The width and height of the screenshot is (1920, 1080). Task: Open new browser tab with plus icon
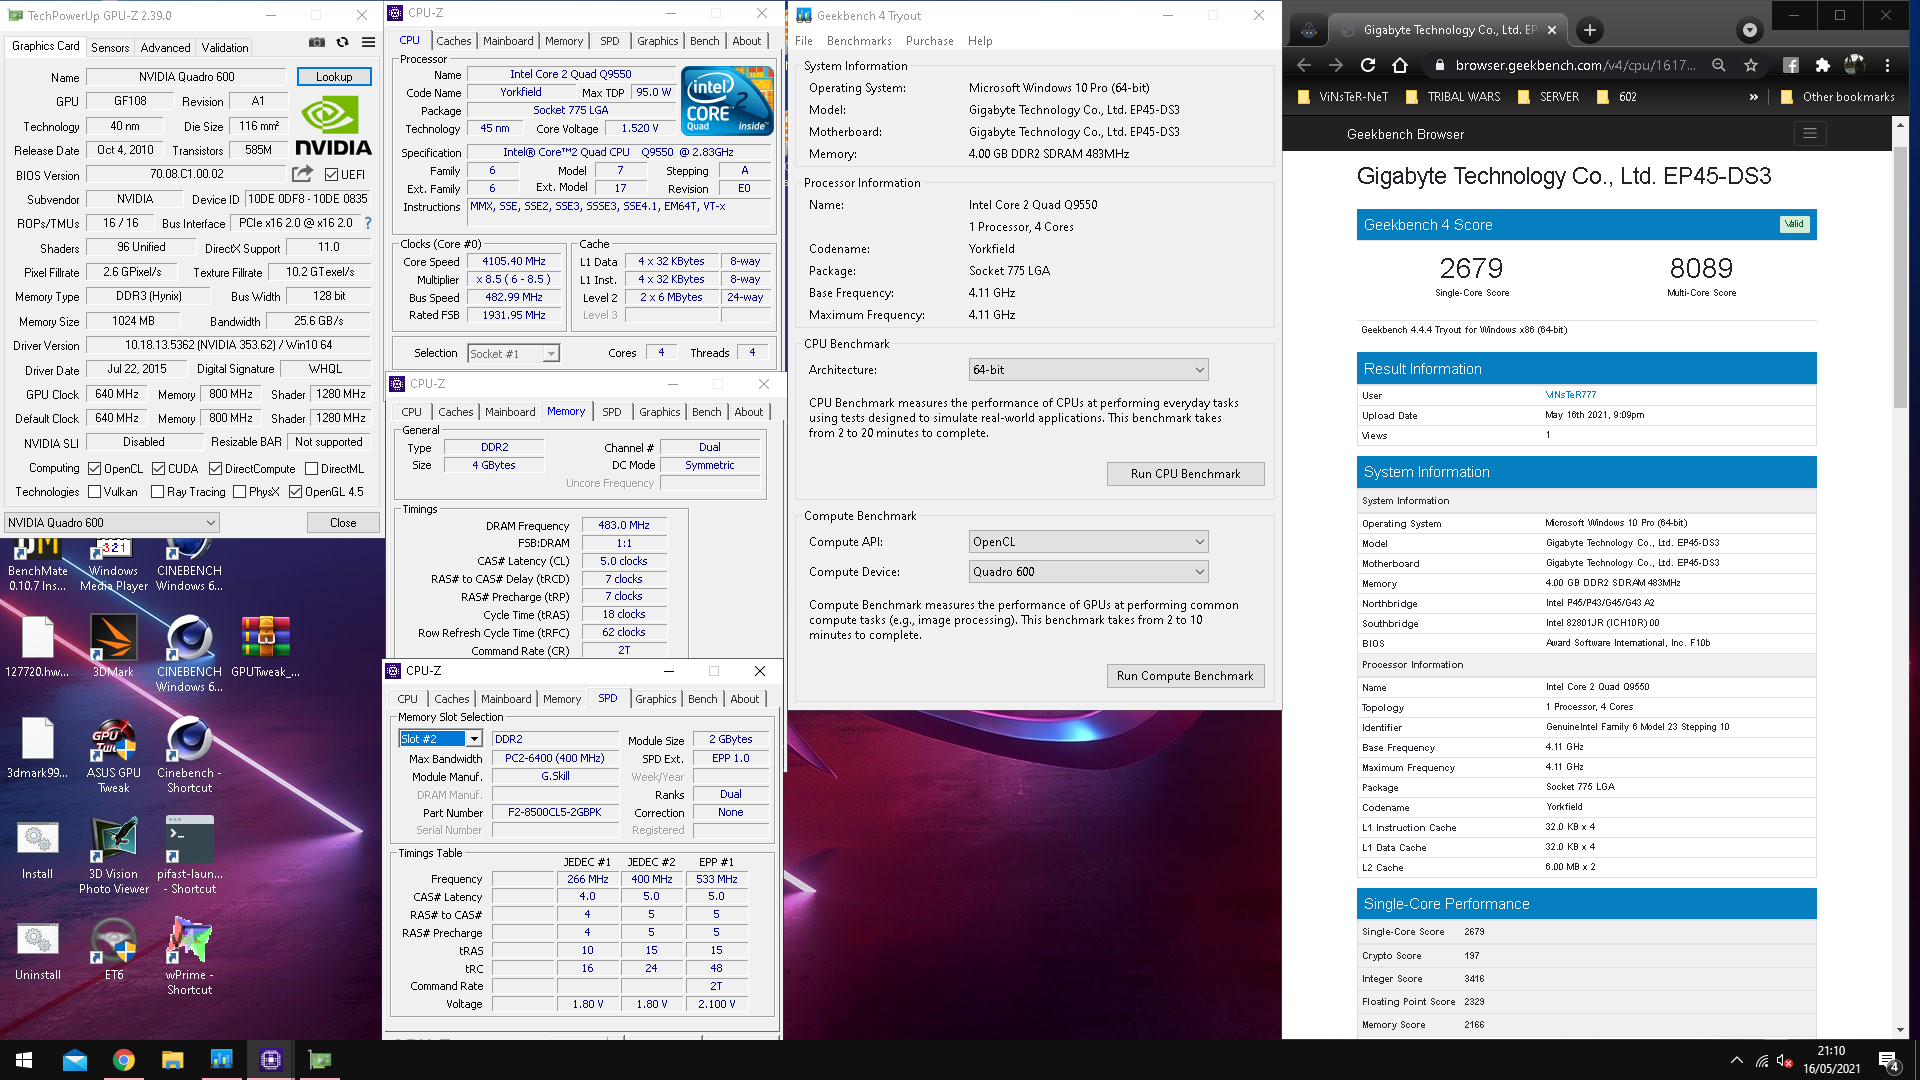click(1589, 30)
